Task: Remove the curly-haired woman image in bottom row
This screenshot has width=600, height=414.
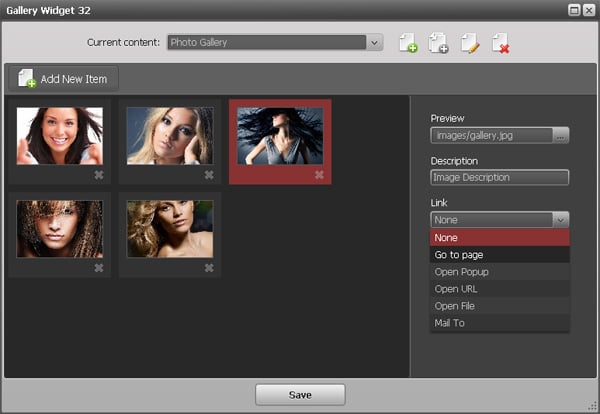Action: click(x=99, y=268)
